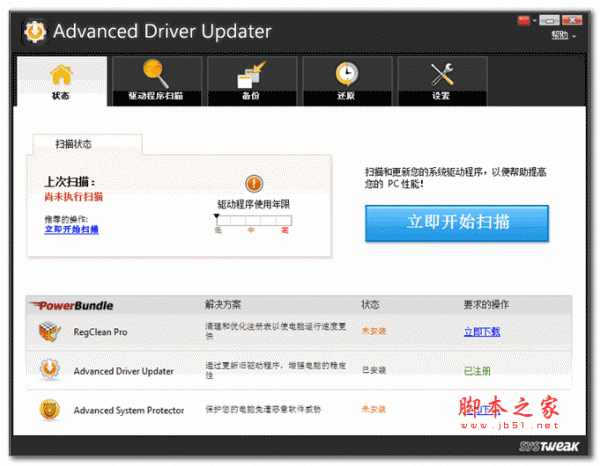Click the Advanced Driver Updater logo in title bar
The height and width of the screenshot is (466, 600).
(35, 32)
